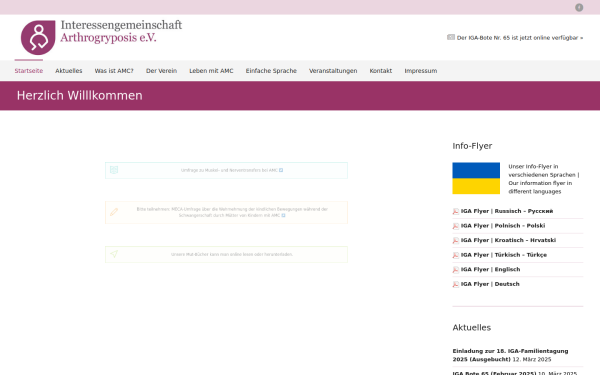
Task: Click the paper plane icon in Mut-Bücher banner
Action: point(114,254)
